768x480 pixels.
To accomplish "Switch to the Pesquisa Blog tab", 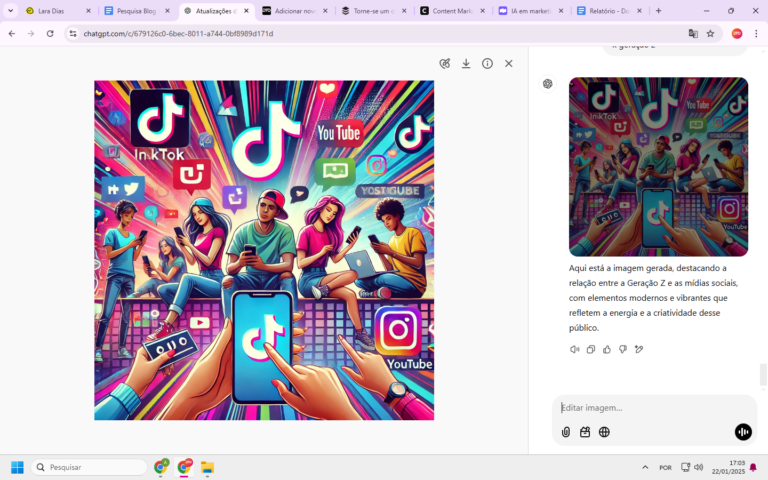I will [x=137, y=11].
